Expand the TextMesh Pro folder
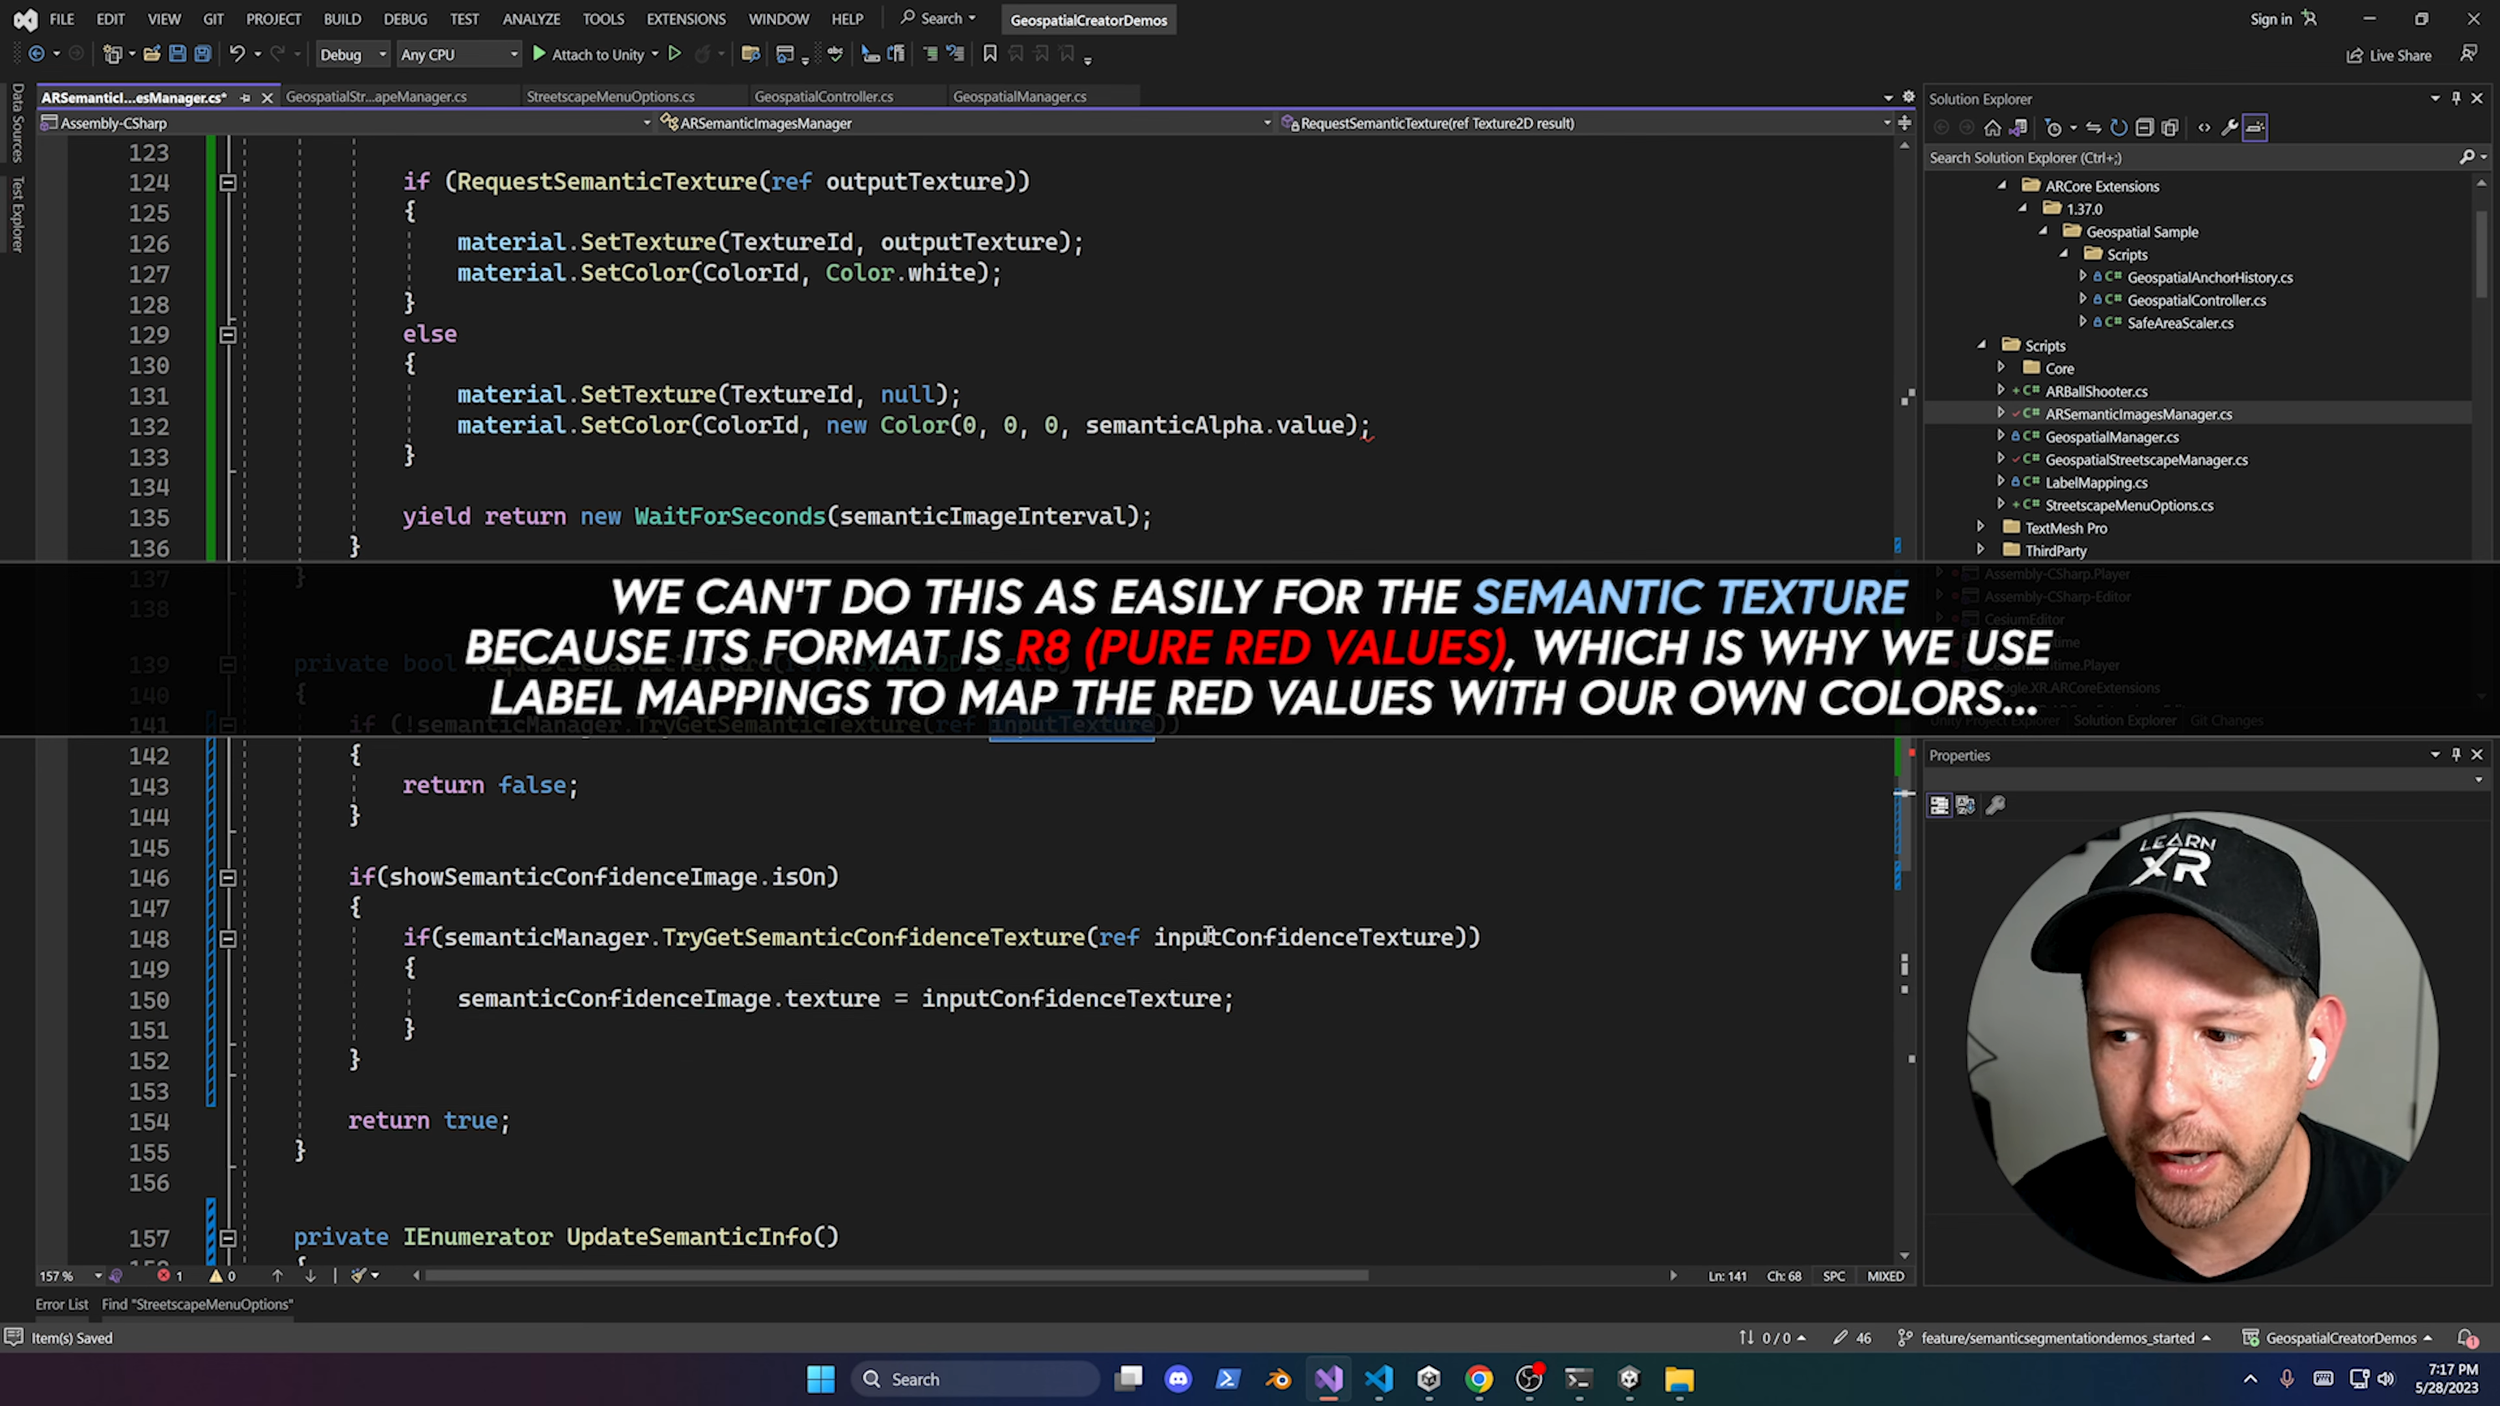This screenshot has width=2500, height=1406. 1981,527
